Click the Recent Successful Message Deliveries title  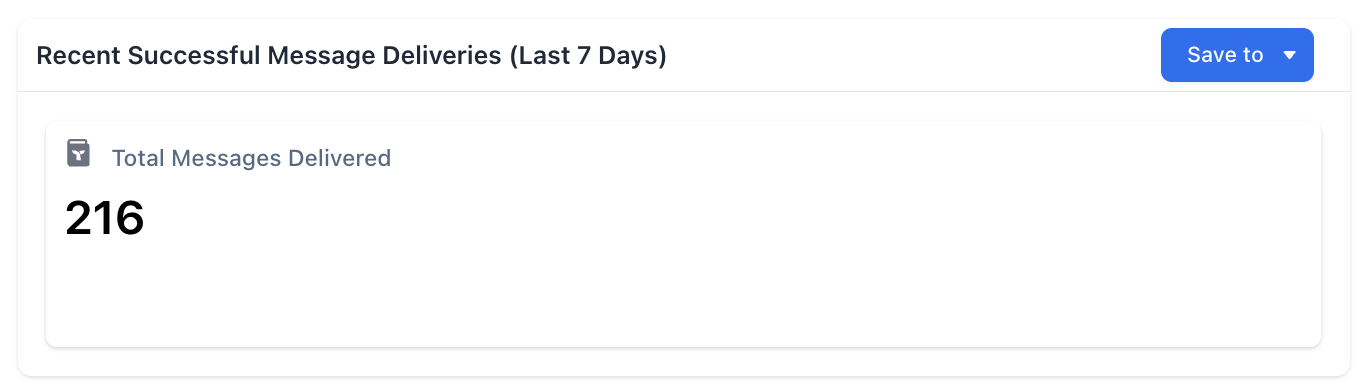pyautogui.click(x=351, y=55)
